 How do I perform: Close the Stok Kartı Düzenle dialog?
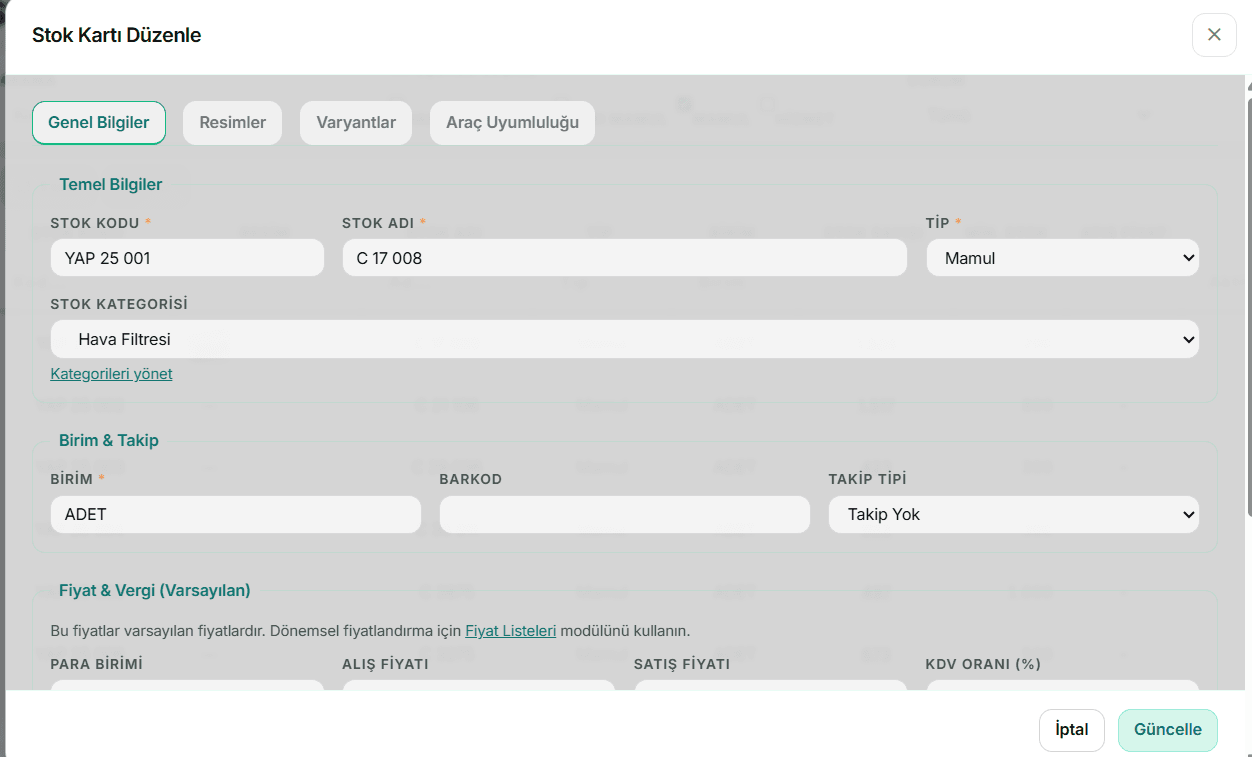click(x=1214, y=35)
